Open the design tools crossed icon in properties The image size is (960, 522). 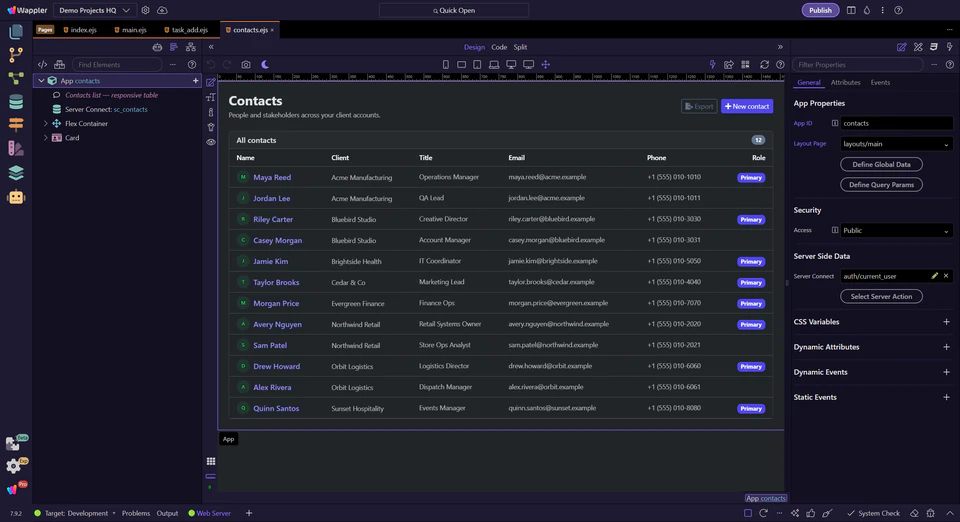(x=918, y=47)
